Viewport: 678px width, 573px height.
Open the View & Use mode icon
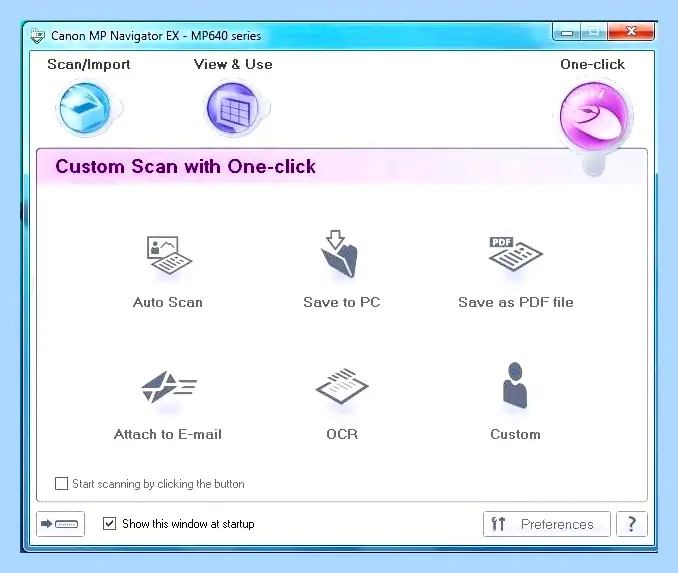(233, 108)
